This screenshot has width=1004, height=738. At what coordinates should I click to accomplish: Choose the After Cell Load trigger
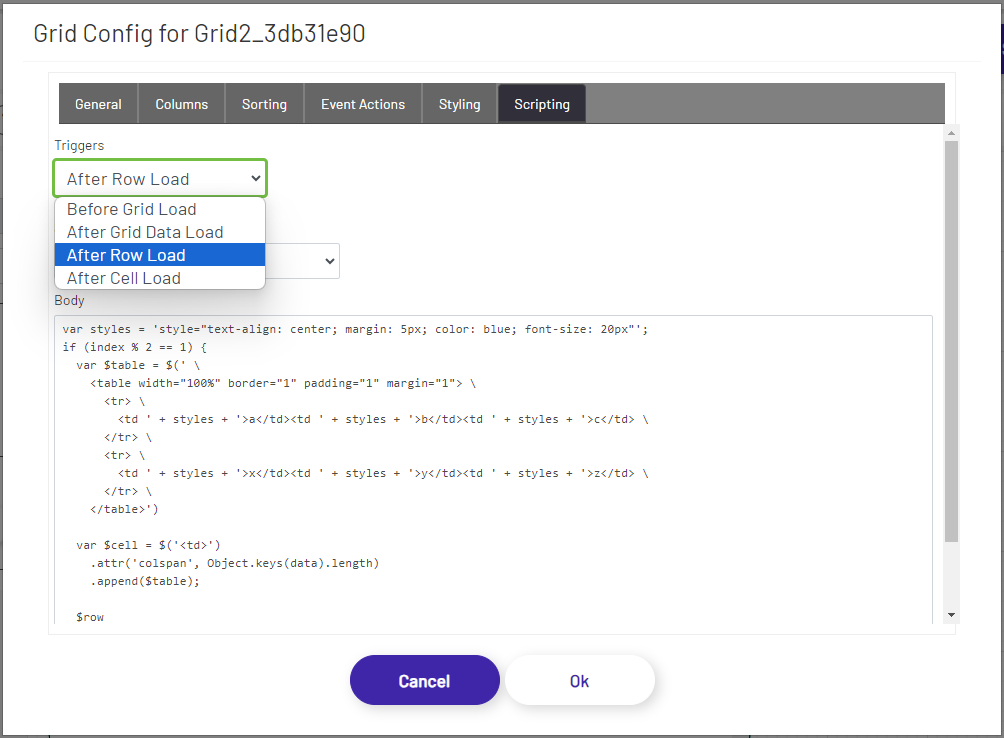click(125, 278)
